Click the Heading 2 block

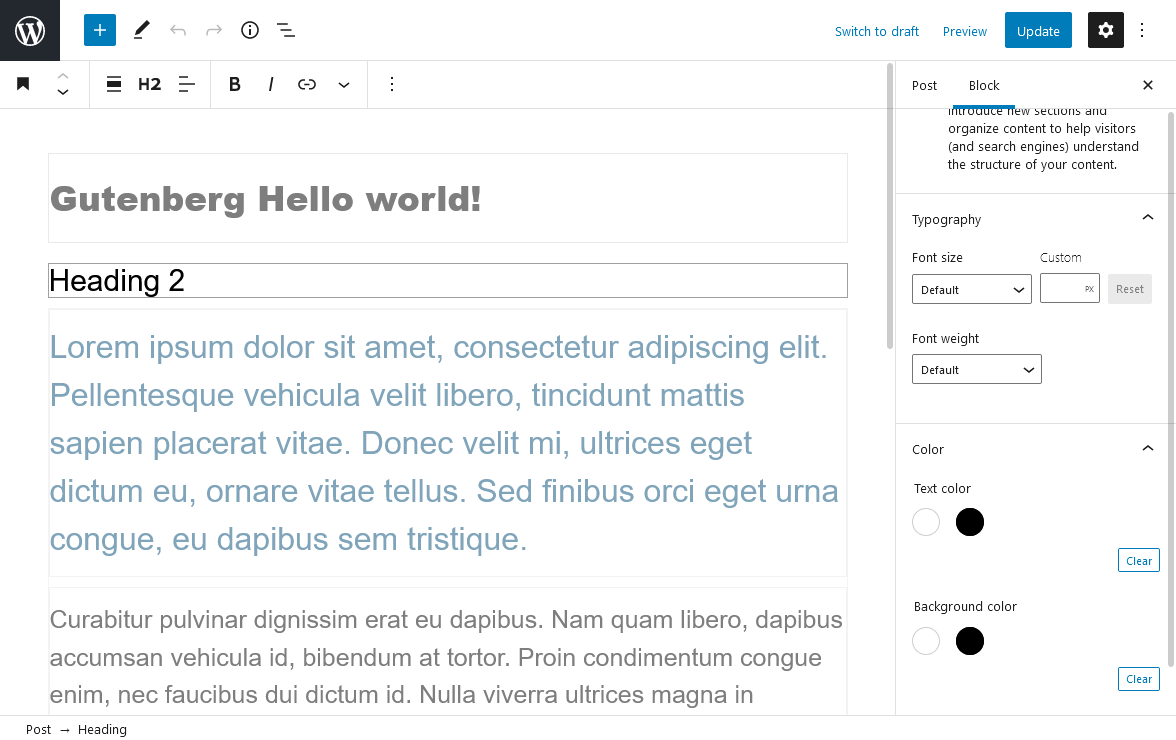click(x=448, y=280)
